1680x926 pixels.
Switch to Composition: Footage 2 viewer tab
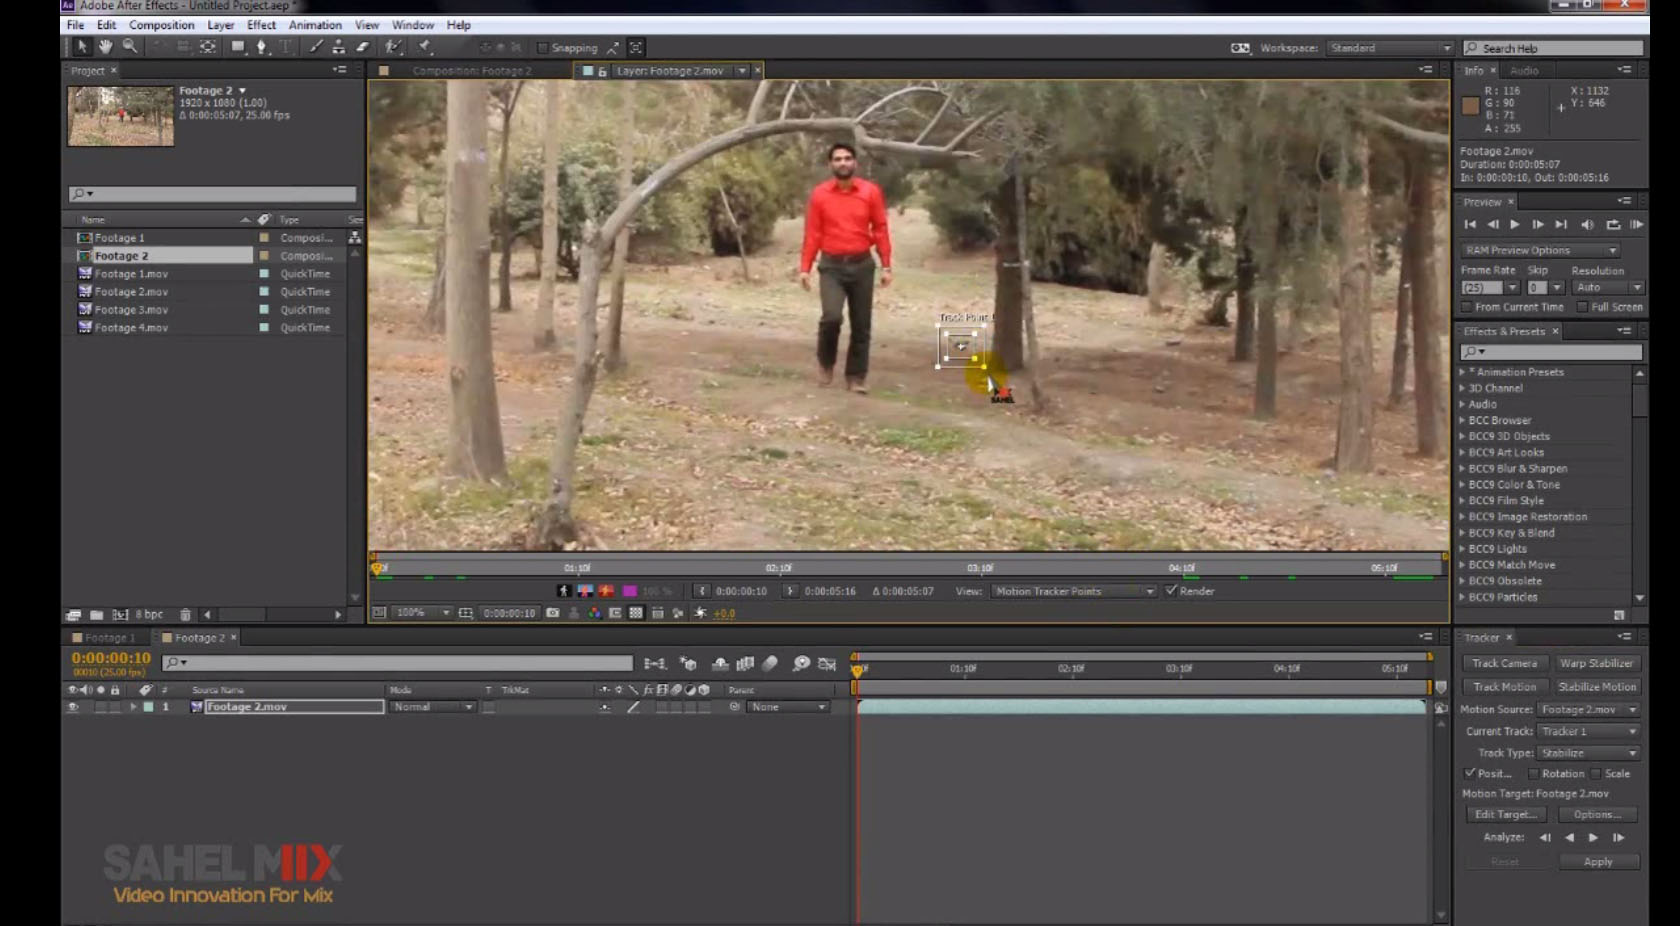[x=471, y=71]
